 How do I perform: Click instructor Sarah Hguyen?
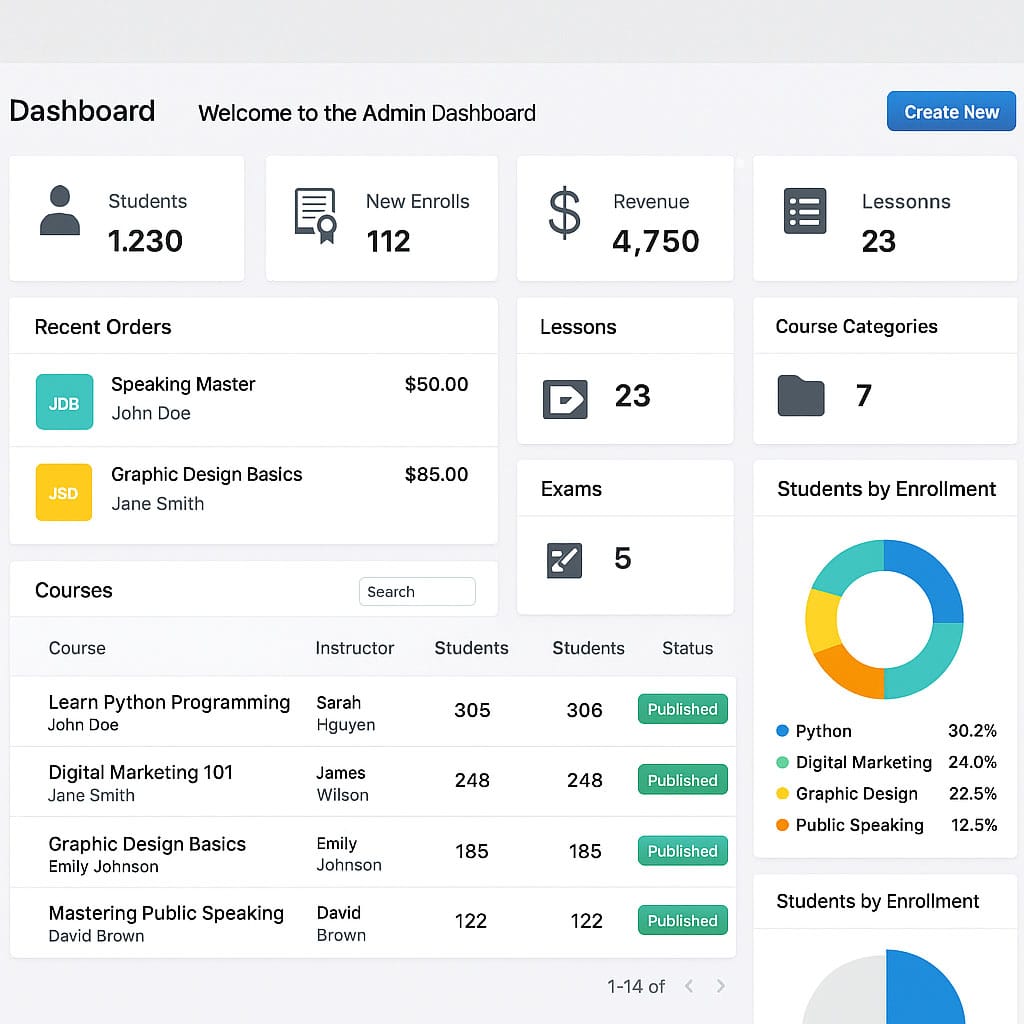coord(345,713)
